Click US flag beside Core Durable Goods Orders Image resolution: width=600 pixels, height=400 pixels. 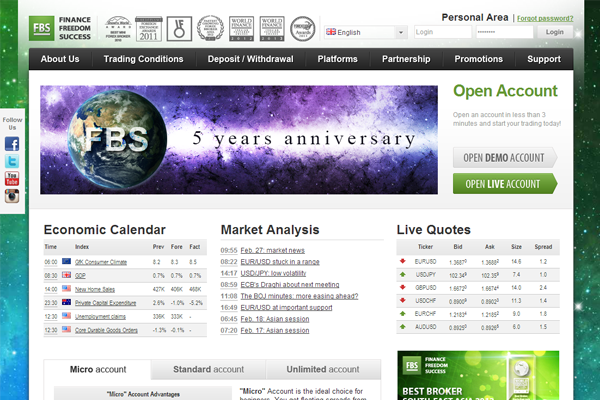67,329
